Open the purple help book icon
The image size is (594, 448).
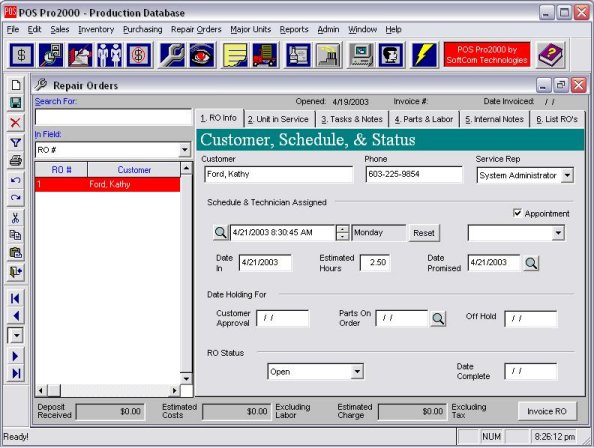(x=550, y=55)
